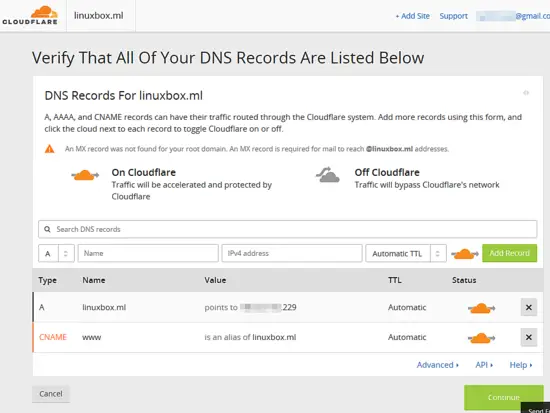
Task: Click the Value column header
Action: [x=215, y=280]
